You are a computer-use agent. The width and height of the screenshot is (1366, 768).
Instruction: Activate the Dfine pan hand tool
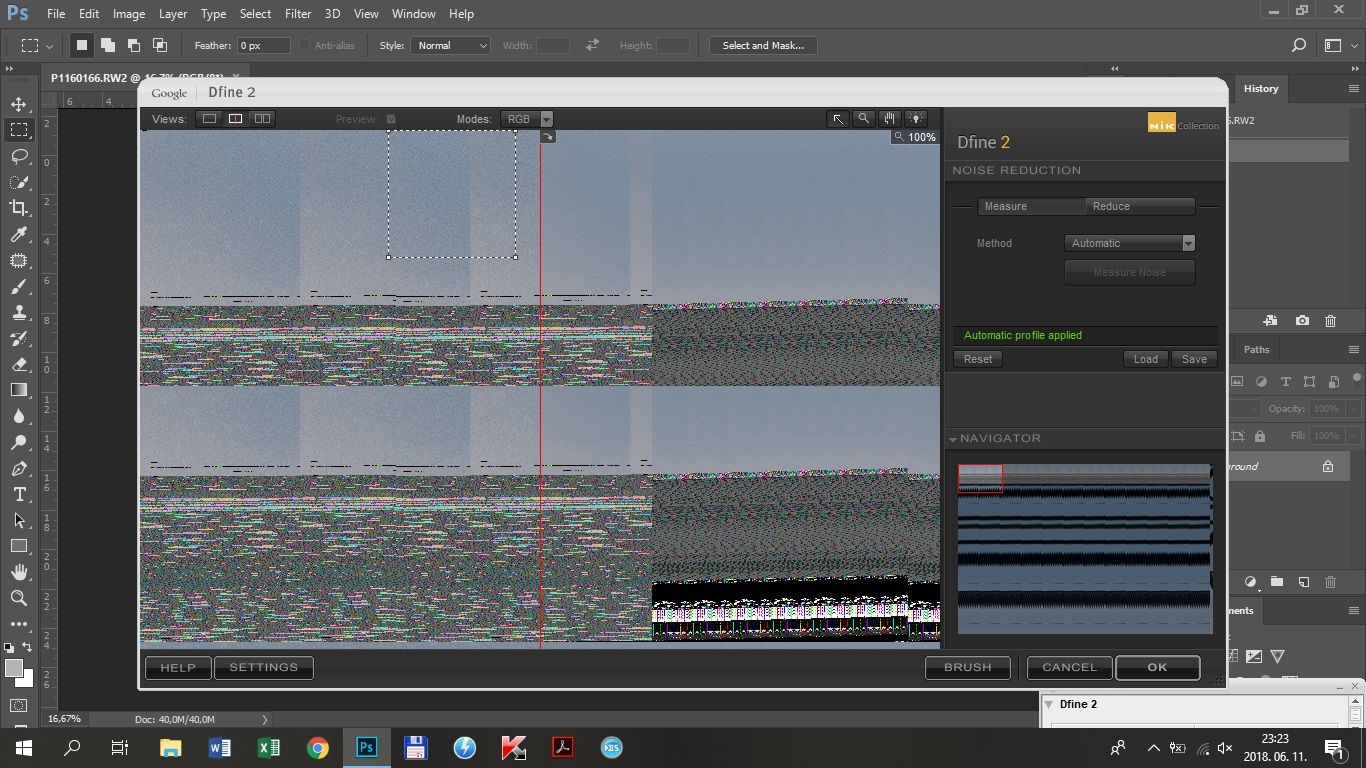pyautogui.click(x=890, y=119)
